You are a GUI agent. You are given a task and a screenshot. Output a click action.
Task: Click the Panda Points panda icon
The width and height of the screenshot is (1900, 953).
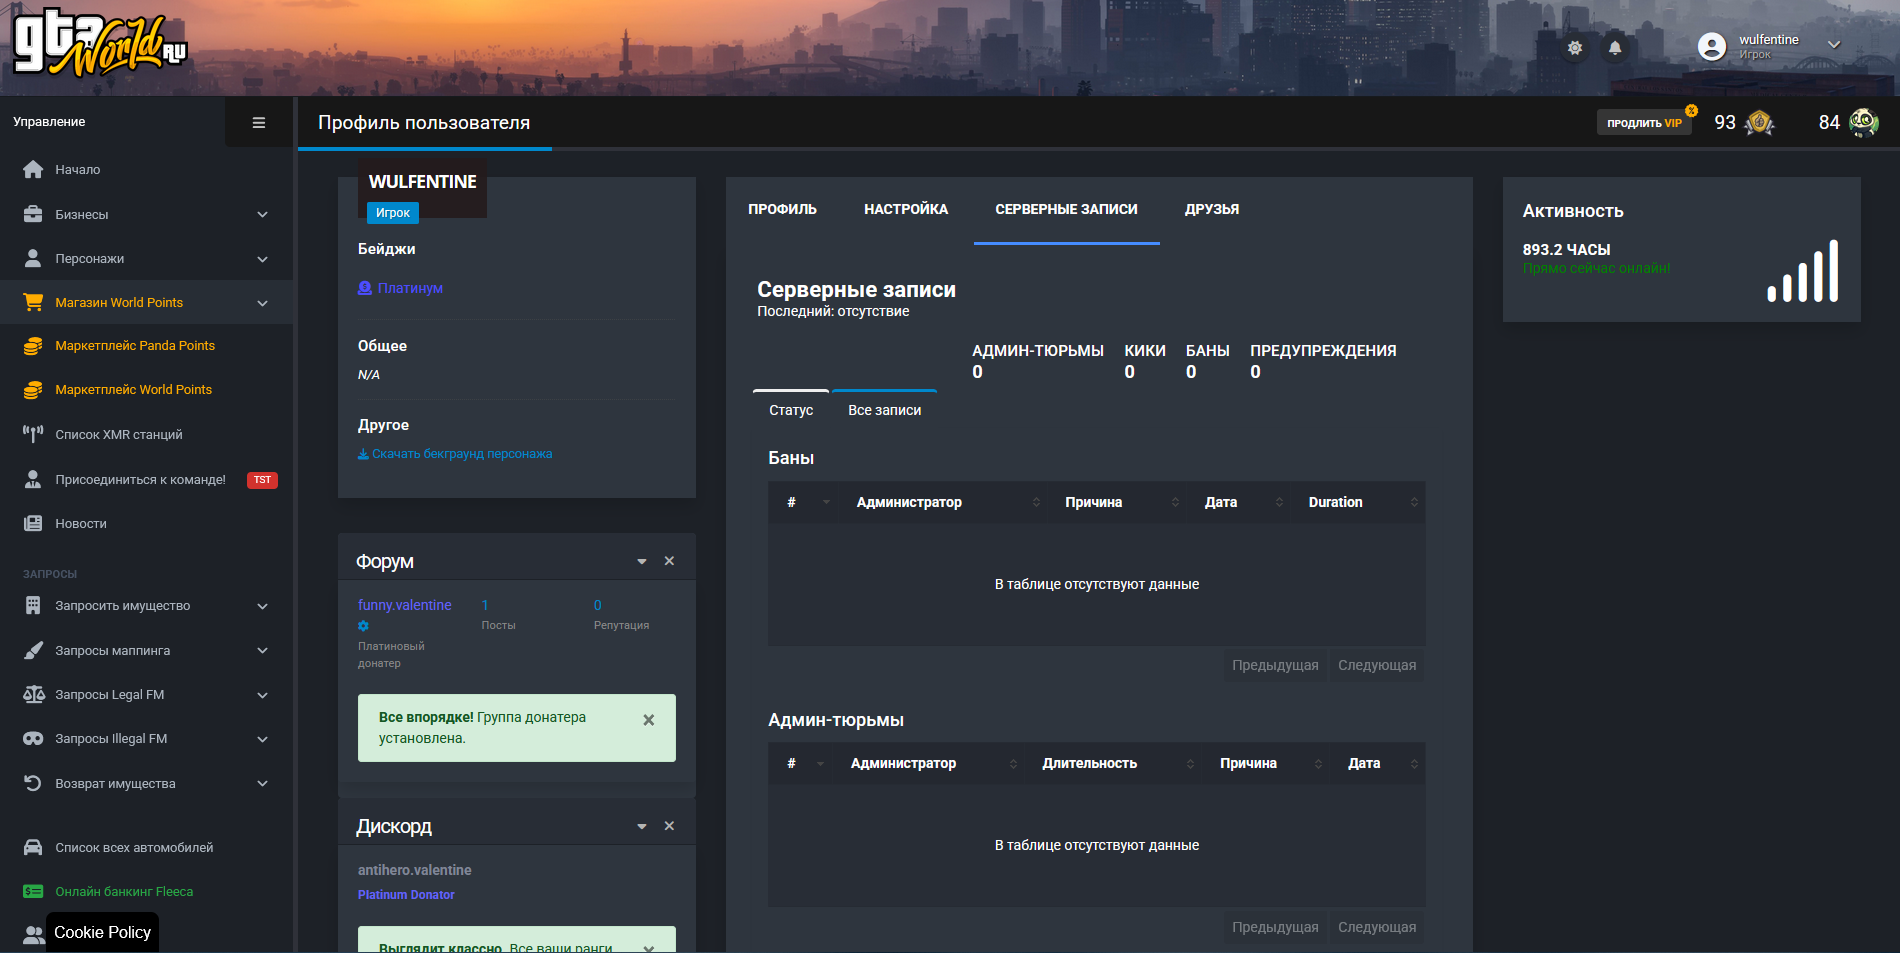1864,122
